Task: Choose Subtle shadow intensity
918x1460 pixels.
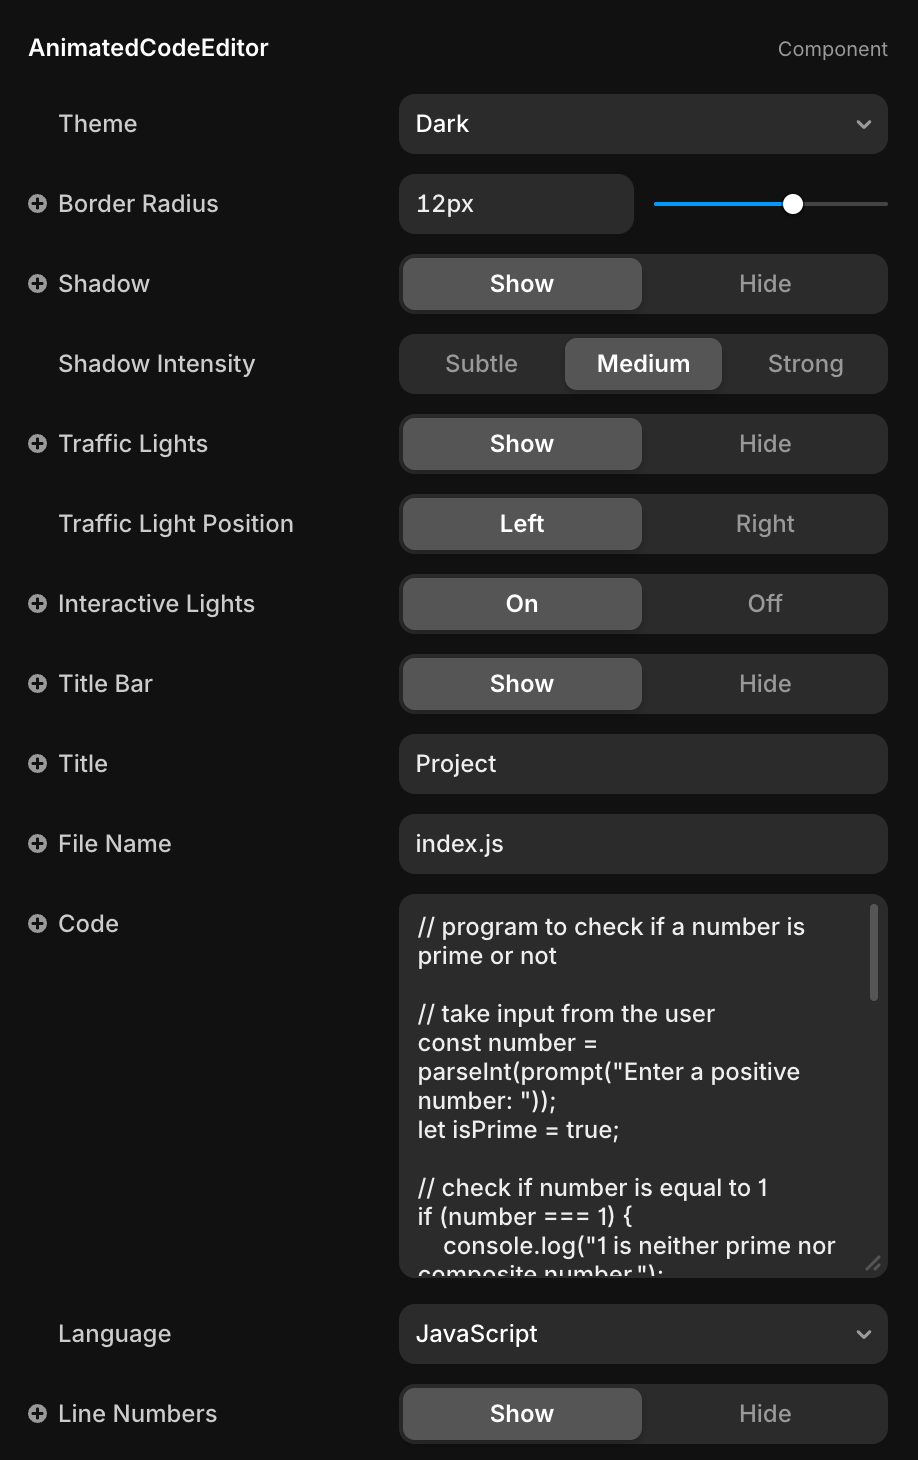Action: 481,364
